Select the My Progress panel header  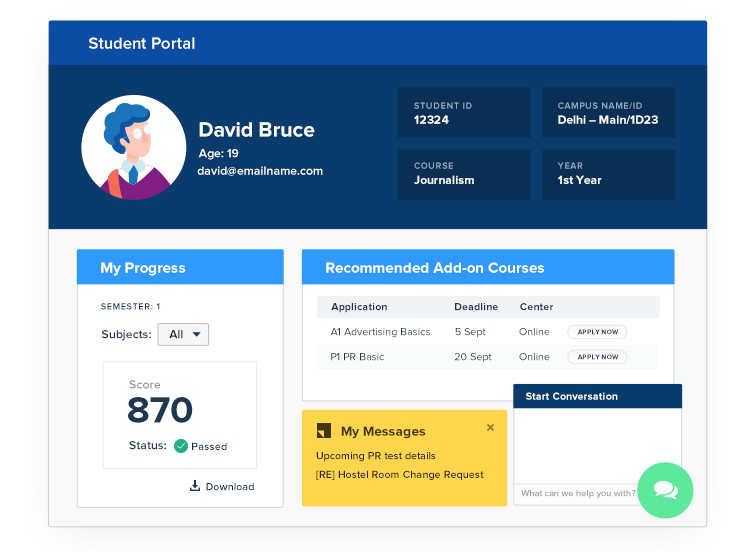pyautogui.click(x=180, y=268)
